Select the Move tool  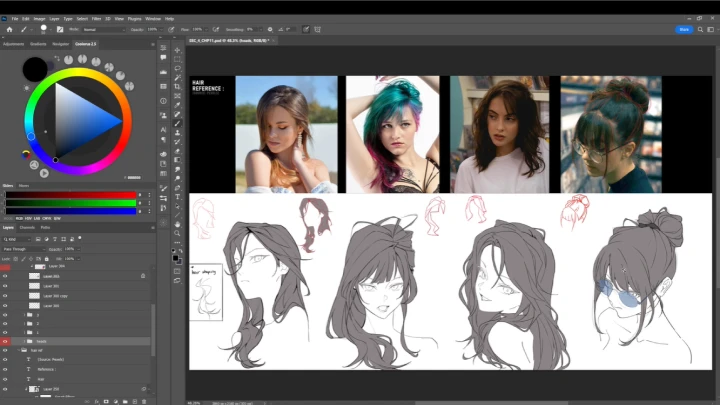tap(177, 50)
